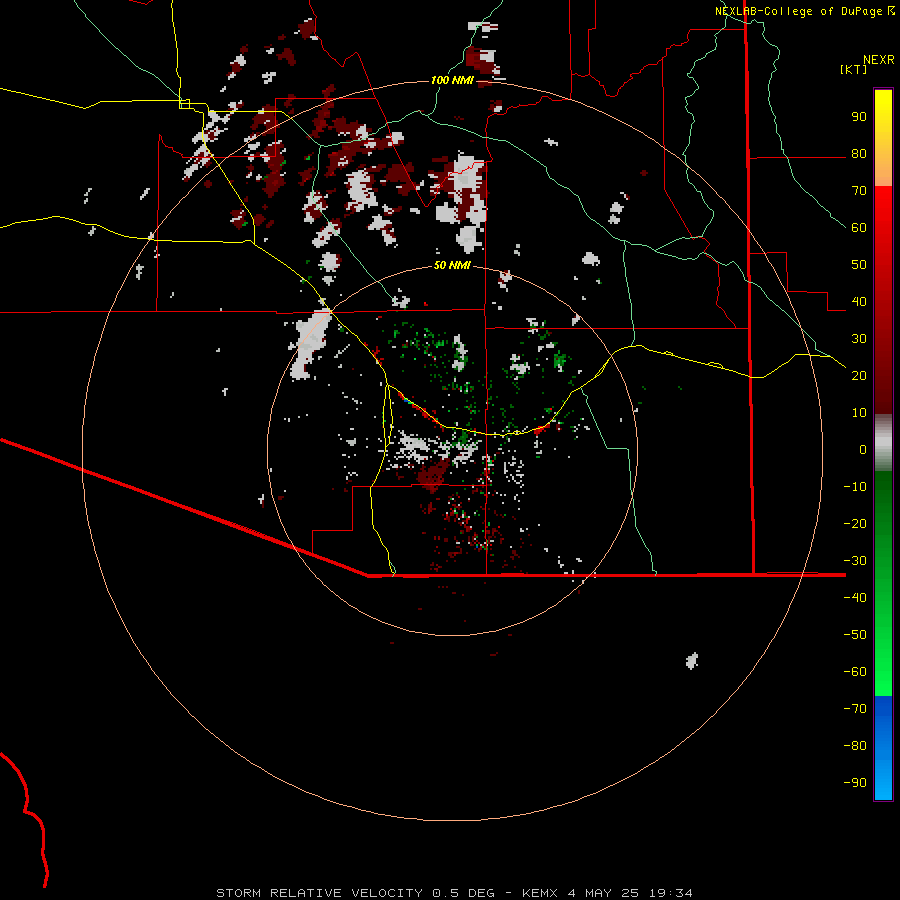900x900 pixels.
Task: Click the 50 NMI range ring label
Action: tap(452, 265)
